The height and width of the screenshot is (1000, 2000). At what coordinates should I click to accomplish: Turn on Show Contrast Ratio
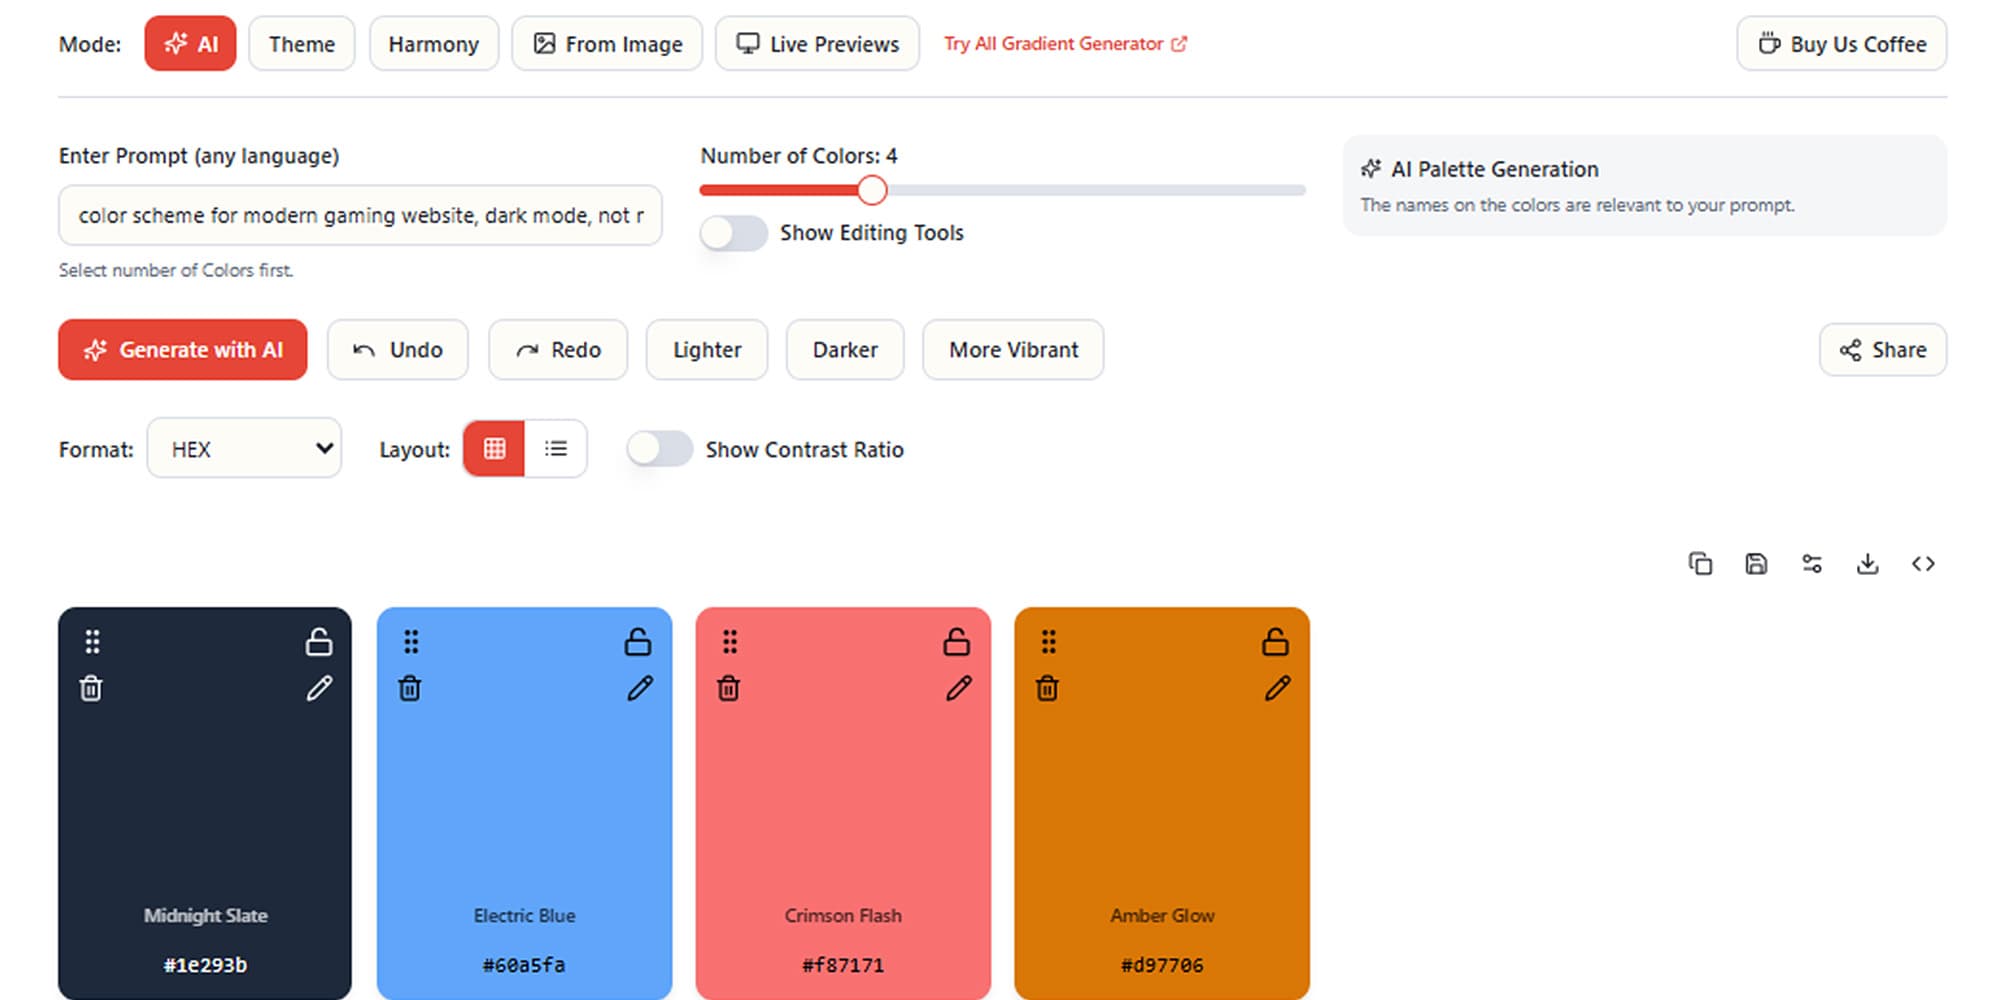coord(659,449)
